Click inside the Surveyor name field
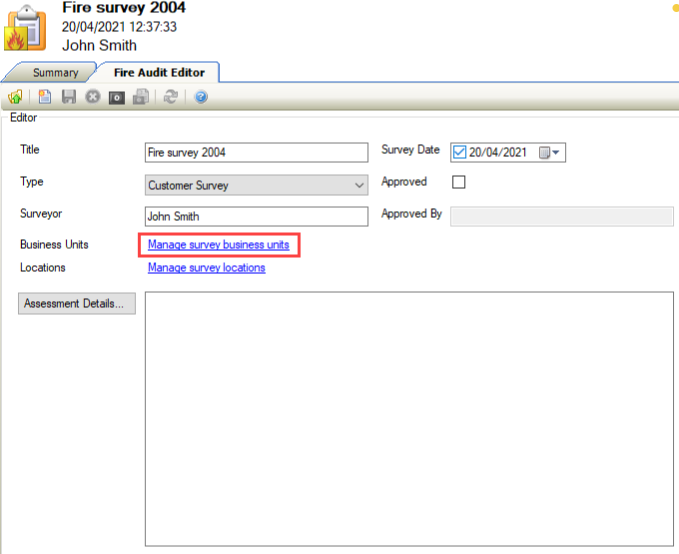The width and height of the screenshot is (679, 554). tap(256, 217)
